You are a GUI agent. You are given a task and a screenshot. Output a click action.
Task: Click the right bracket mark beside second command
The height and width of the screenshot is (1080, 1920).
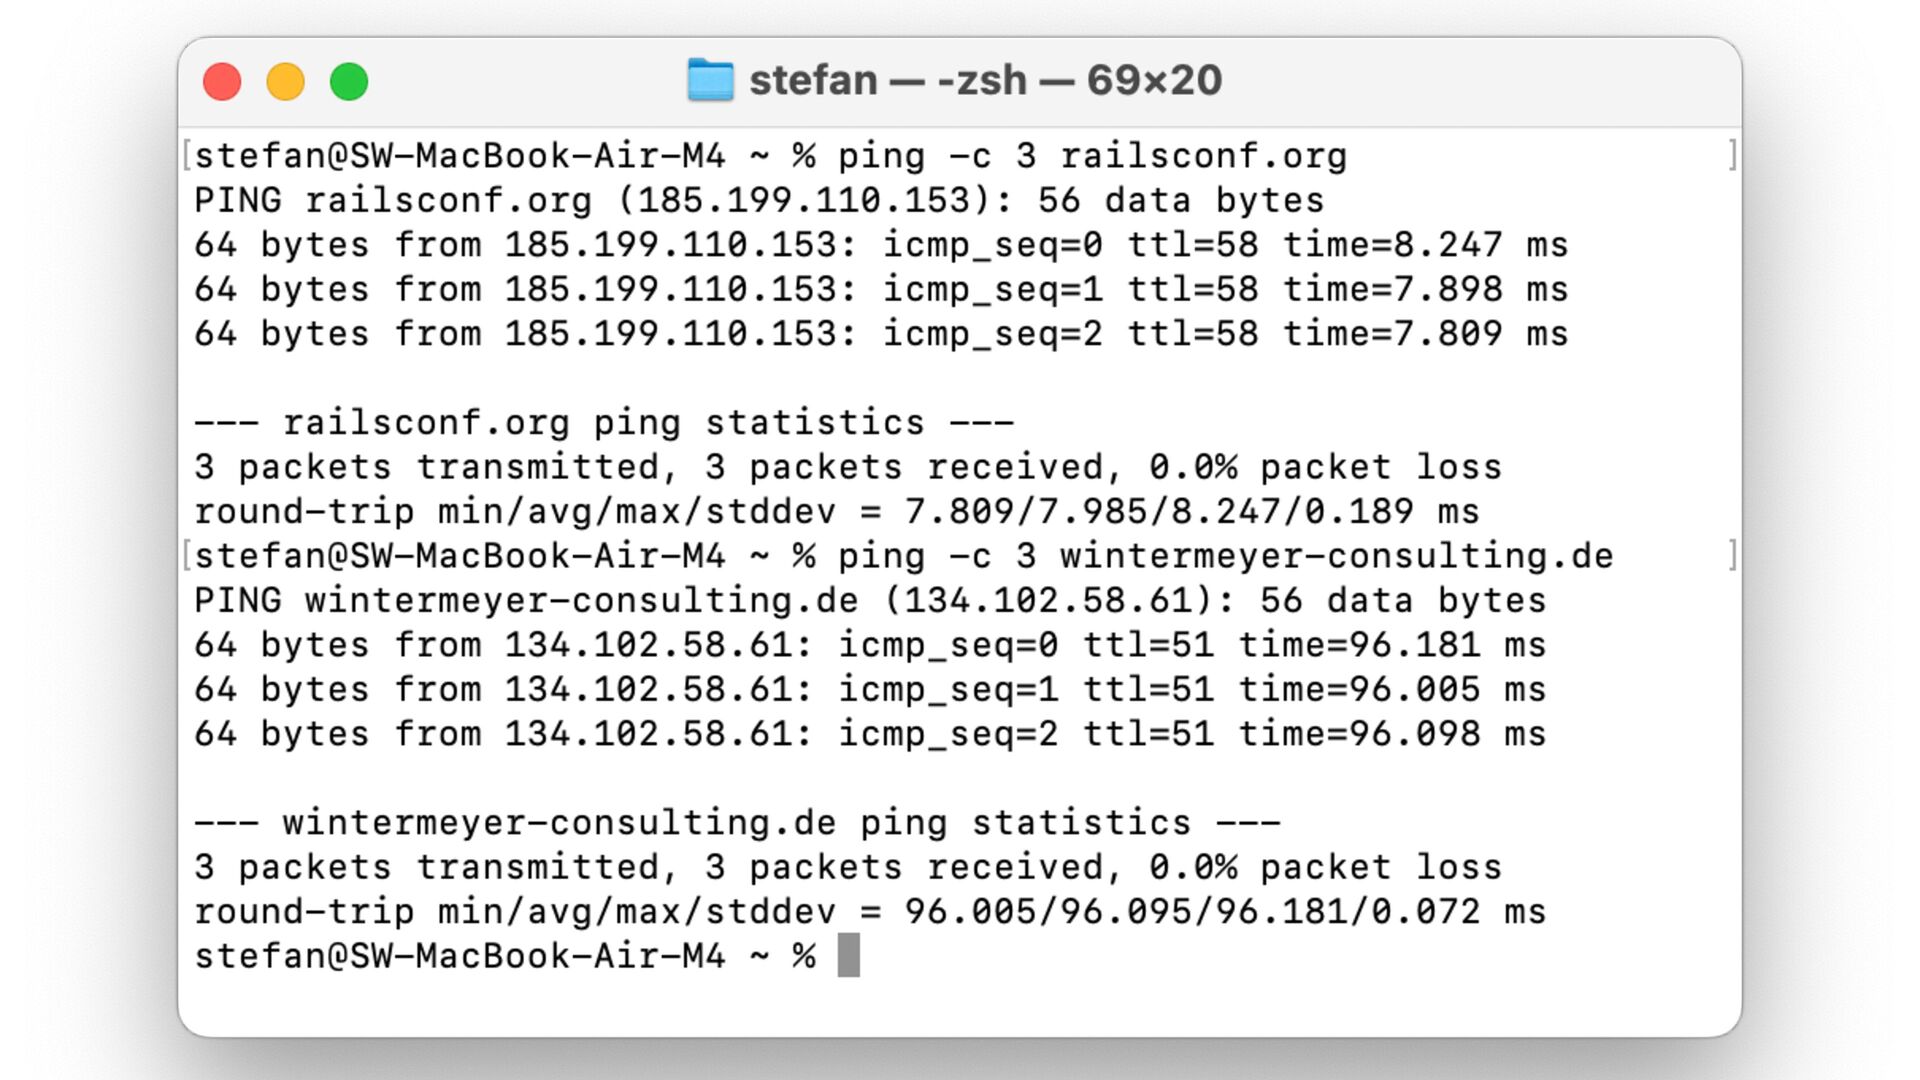(x=1732, y=555)
